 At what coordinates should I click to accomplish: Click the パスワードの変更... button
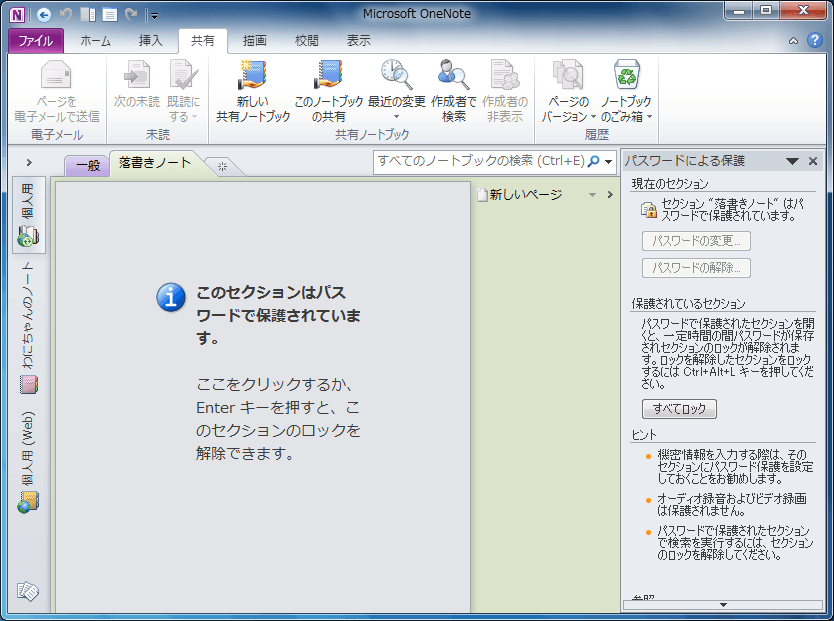click(696, 241)
